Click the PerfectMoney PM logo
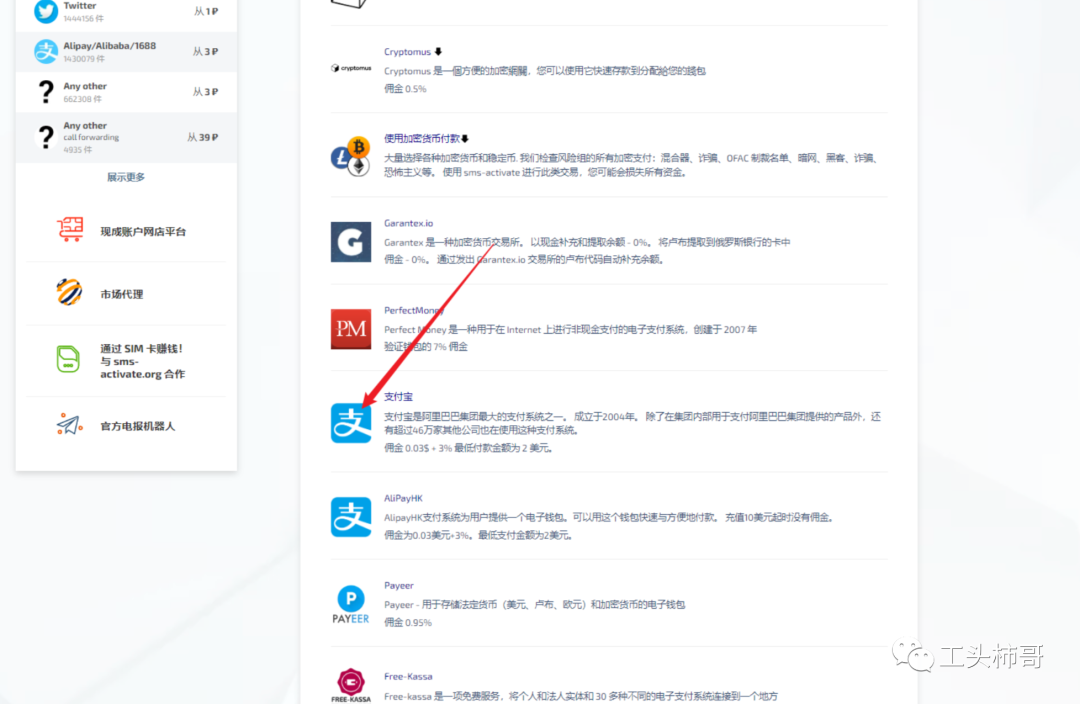The height and width of the screenshot is (704, 1080). tap(351, 329)
